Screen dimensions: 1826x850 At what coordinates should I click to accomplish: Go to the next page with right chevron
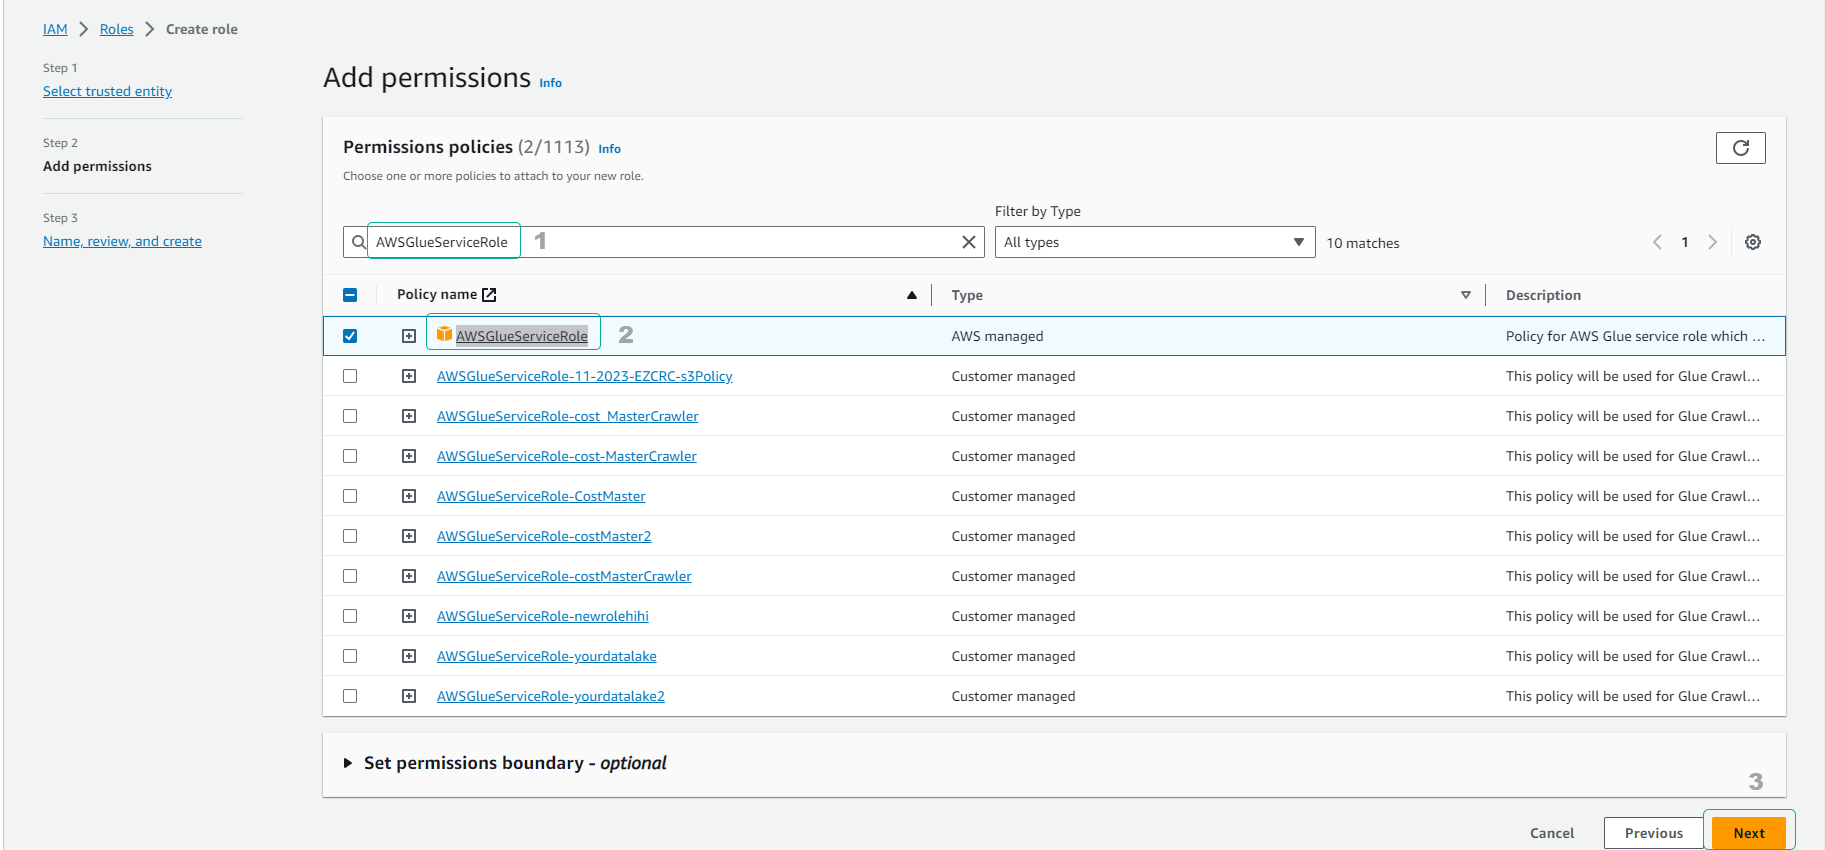click(x=1712, y=242)
